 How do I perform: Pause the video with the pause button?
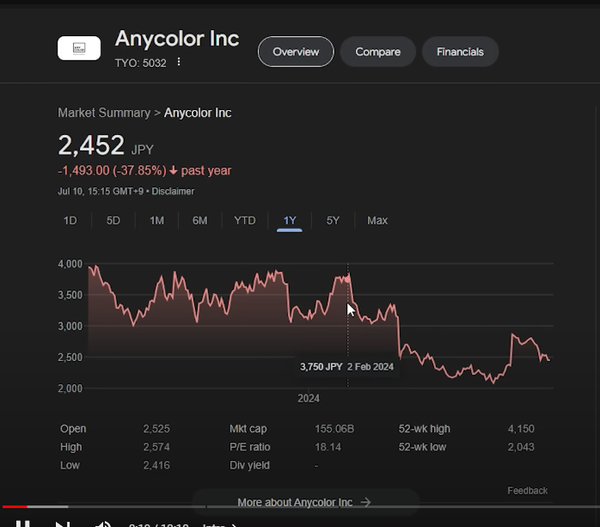(23, 524)
